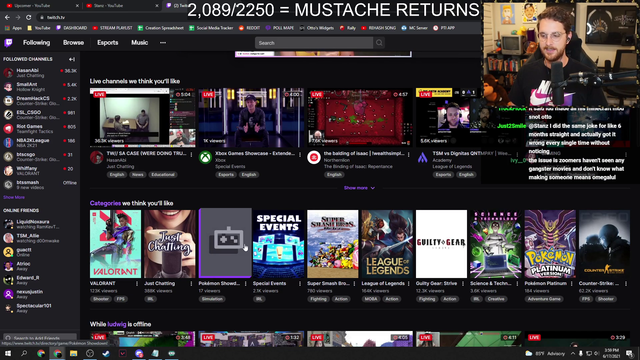Click the MOBA tag under League of Legends
The width and height of the screenshot is (640, 360).
point(371,299)
